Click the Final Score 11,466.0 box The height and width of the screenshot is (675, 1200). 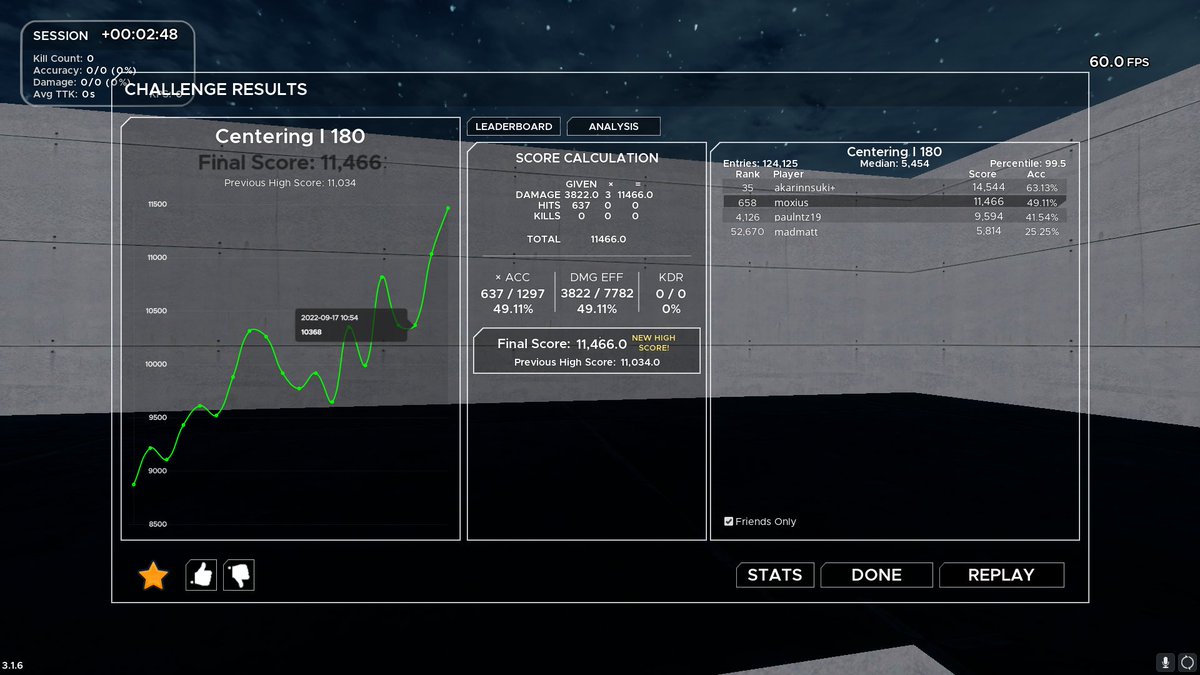pyautogui.click(x=586, y=351)
